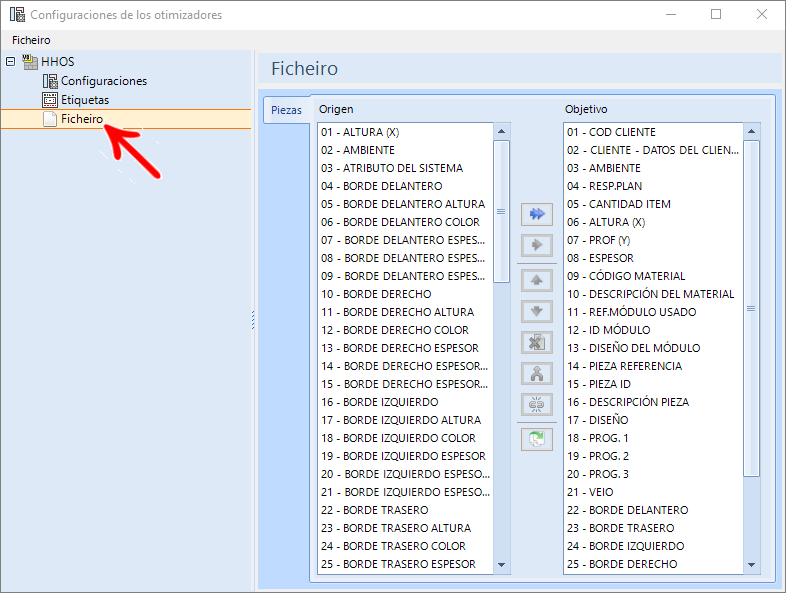
Task: Click Origen list scroll-down arrow
Action: click(501, 565)
